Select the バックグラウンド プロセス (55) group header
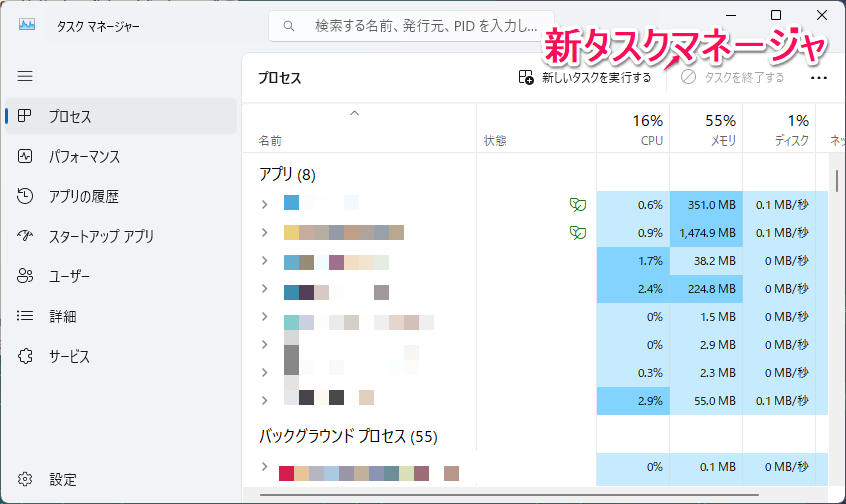This screenshot has height=504, width=846. (x=348, y=436)
